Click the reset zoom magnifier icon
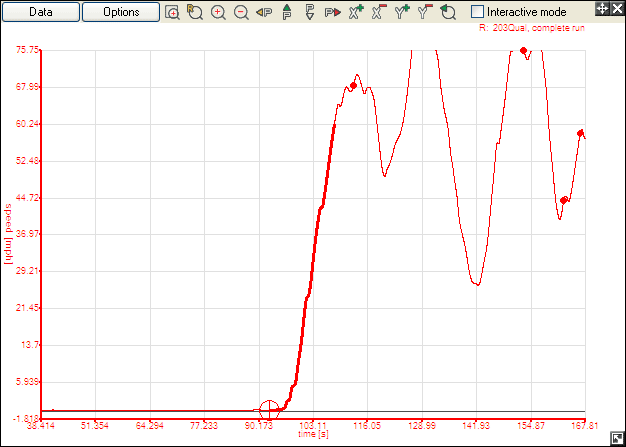The image size is (626, 447). (195, 12)
